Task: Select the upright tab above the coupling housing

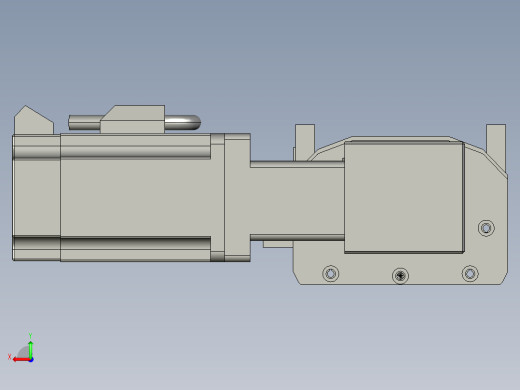Action: tap(305, 142)
